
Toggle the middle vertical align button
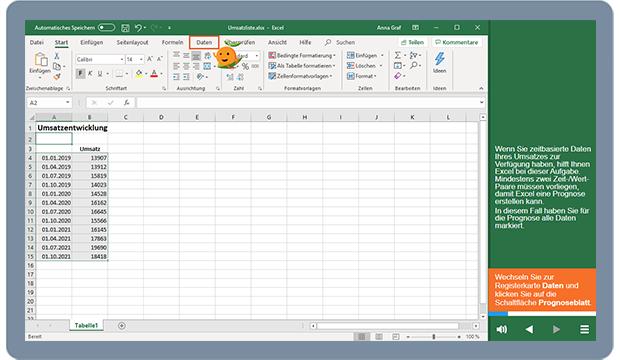pyautogui.click(x=186, y=56)
